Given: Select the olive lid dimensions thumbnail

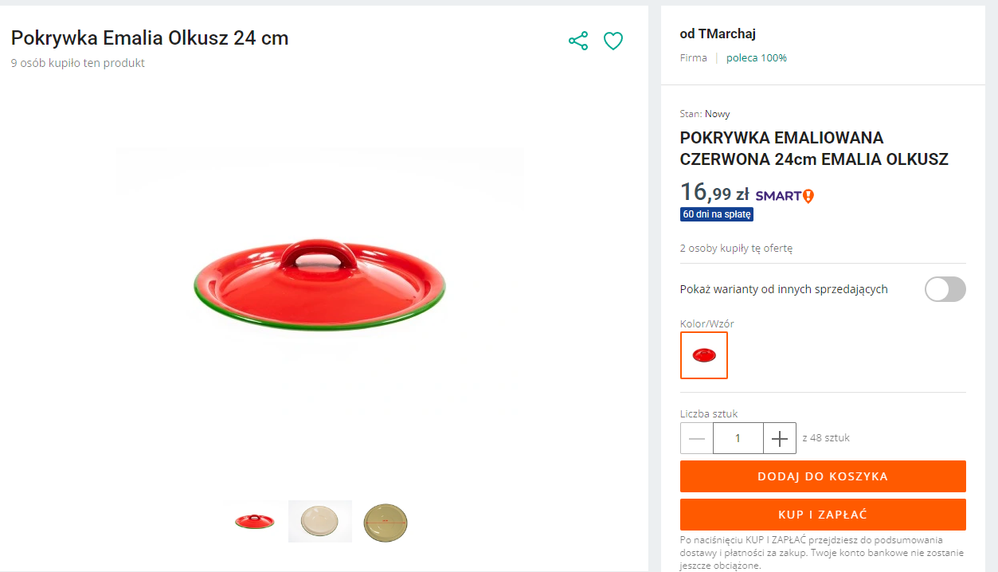Looking at the screenshot, I should (x=385, y=522).
